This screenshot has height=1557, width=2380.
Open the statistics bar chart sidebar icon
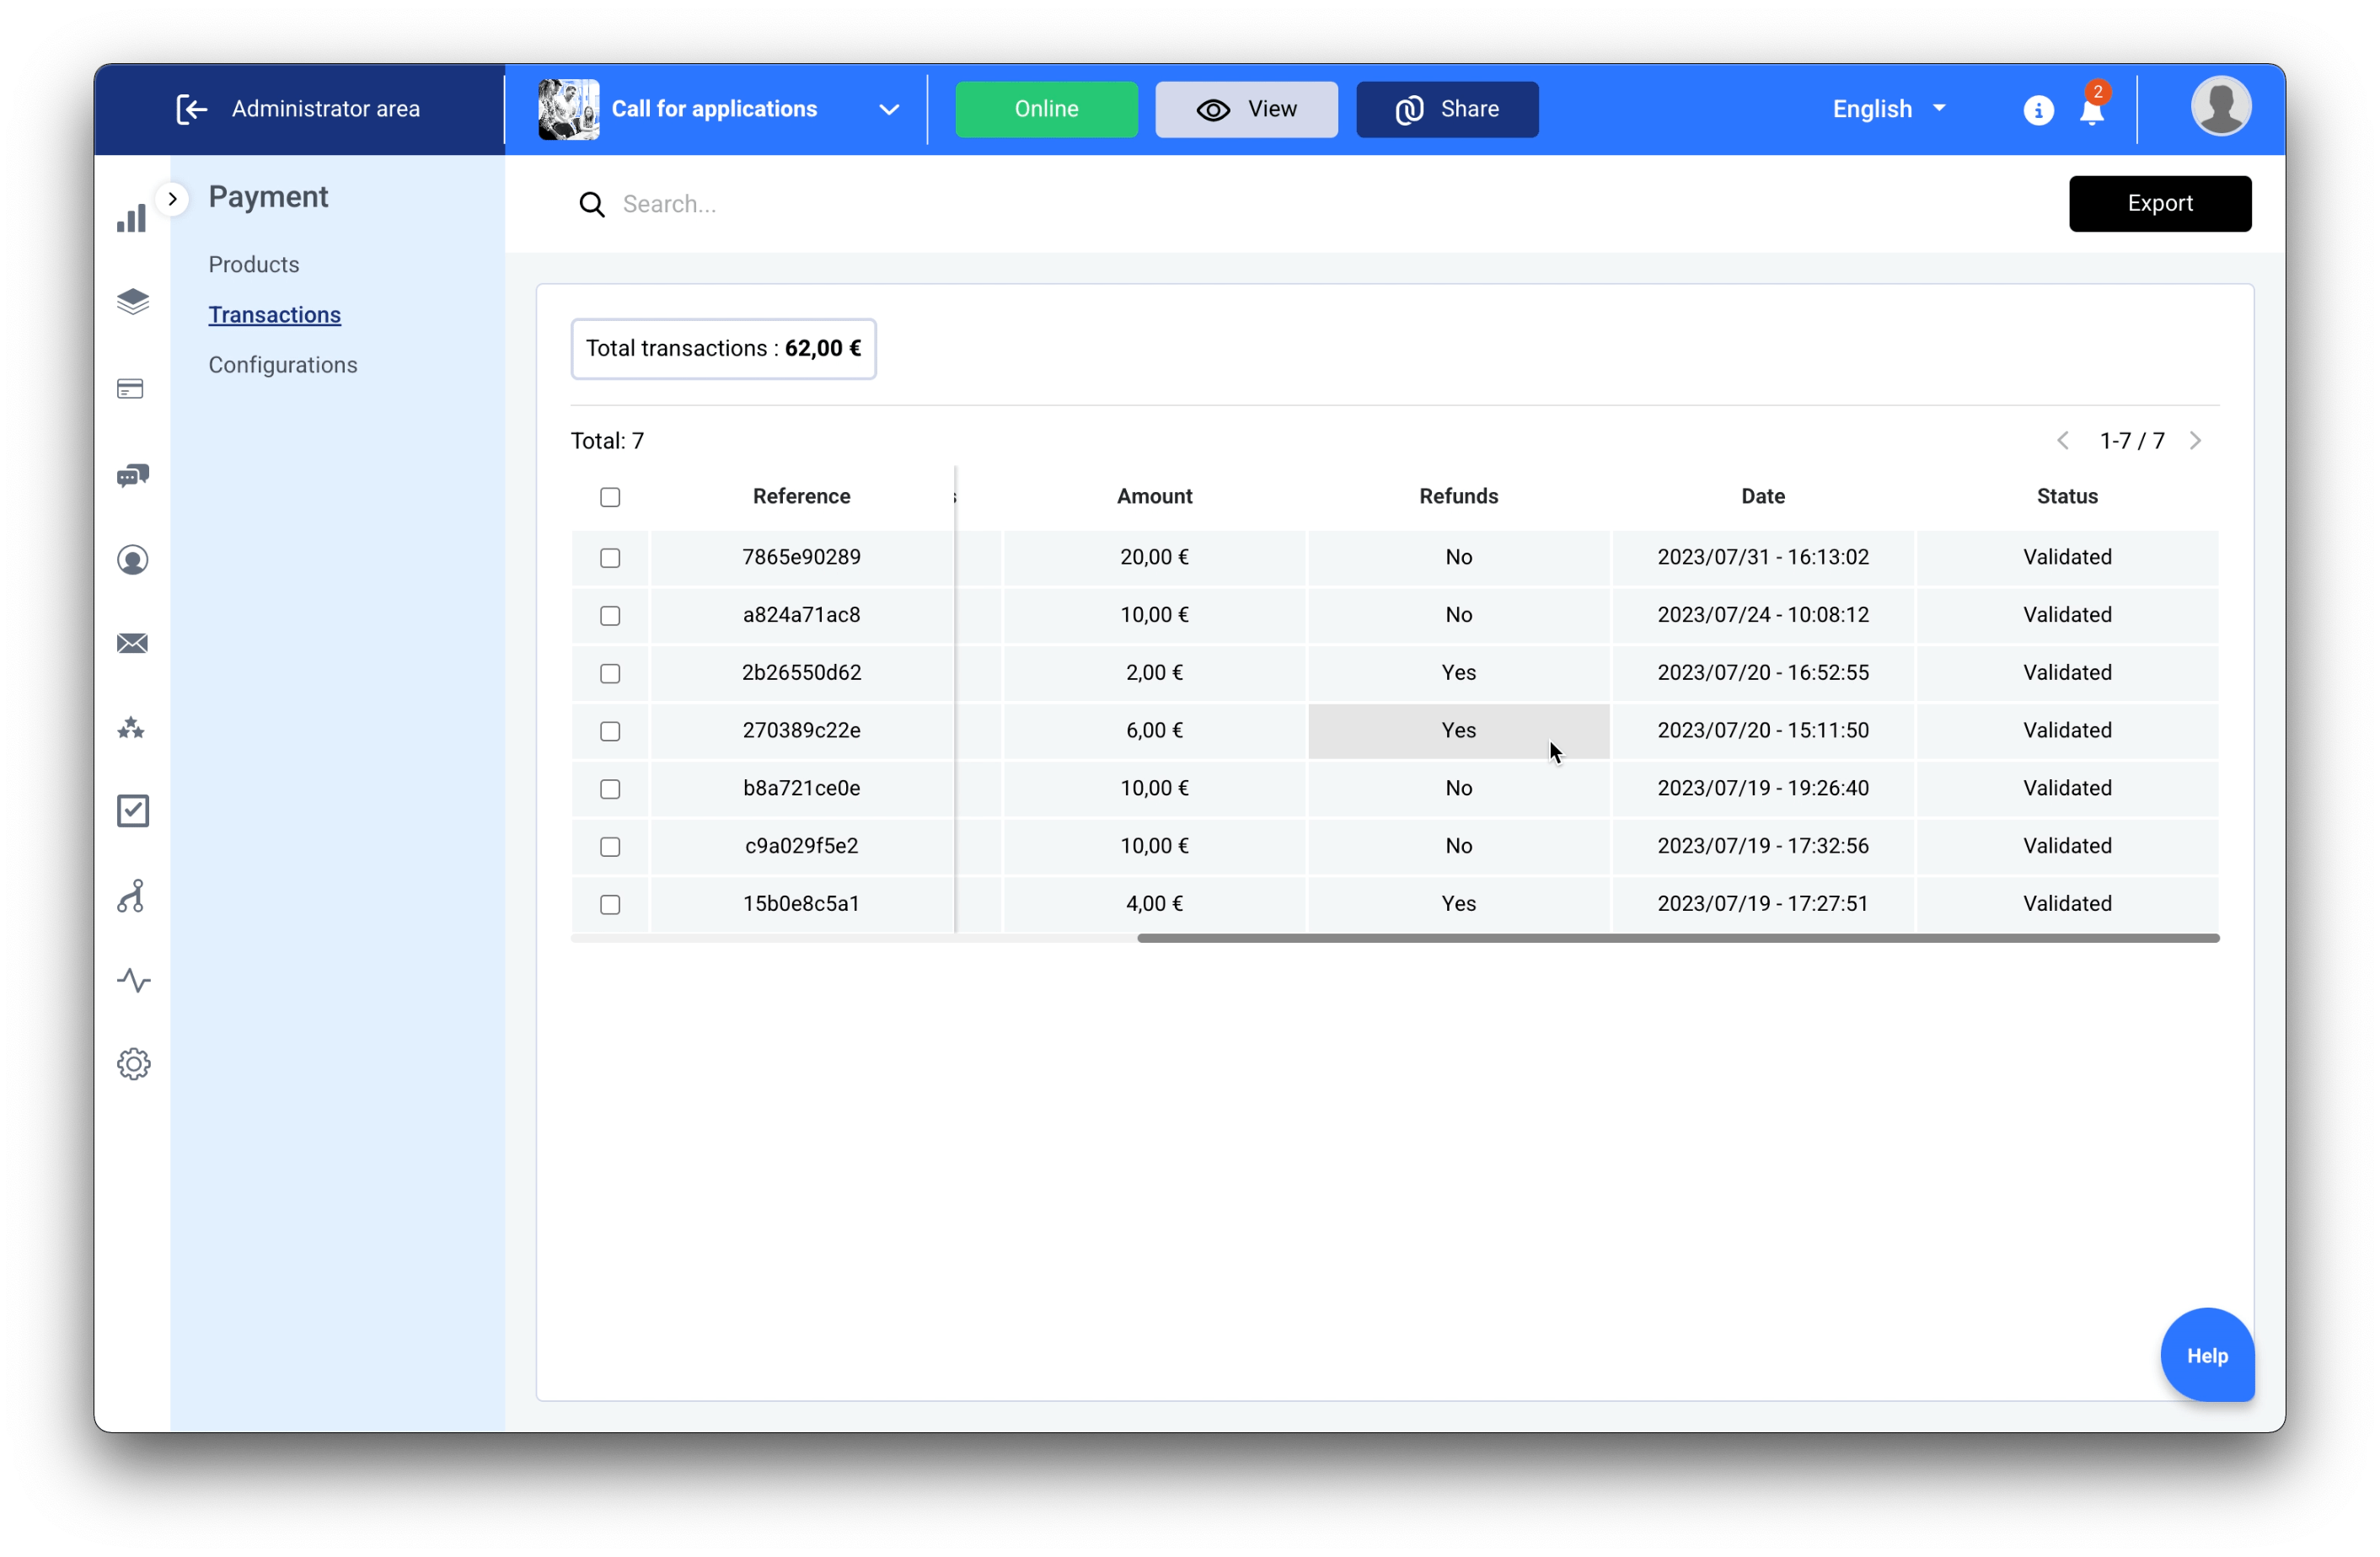pyautogui.click(x=132, y=217)
